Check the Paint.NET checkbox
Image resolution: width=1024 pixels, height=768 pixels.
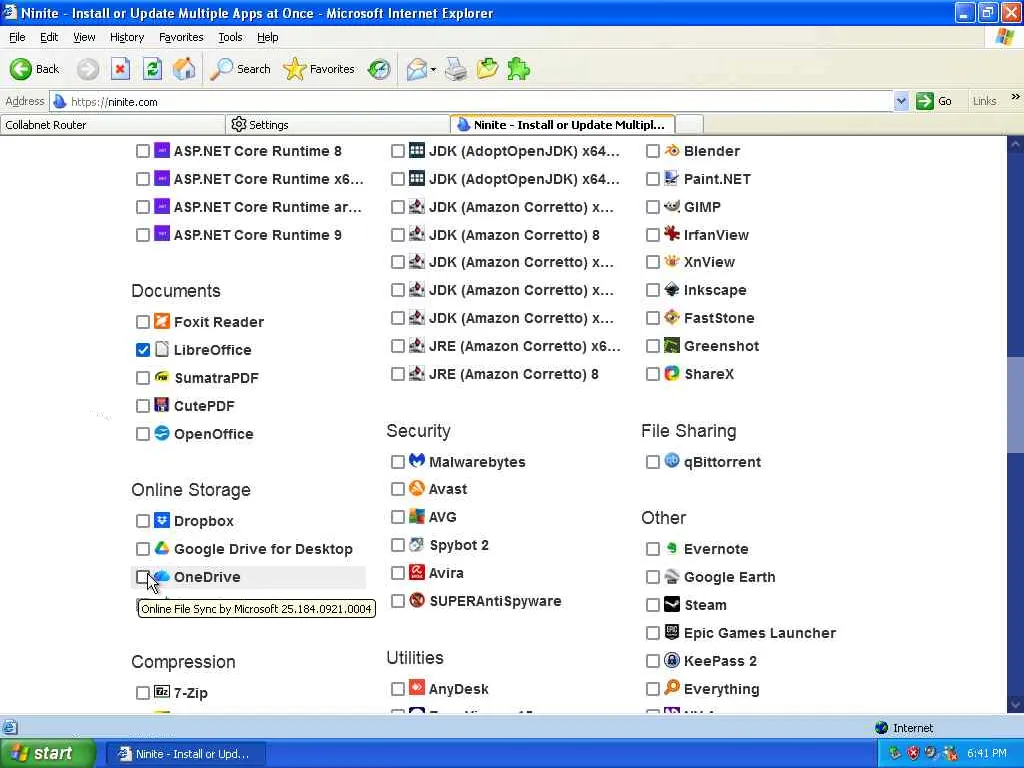click(x=652, y=179)
